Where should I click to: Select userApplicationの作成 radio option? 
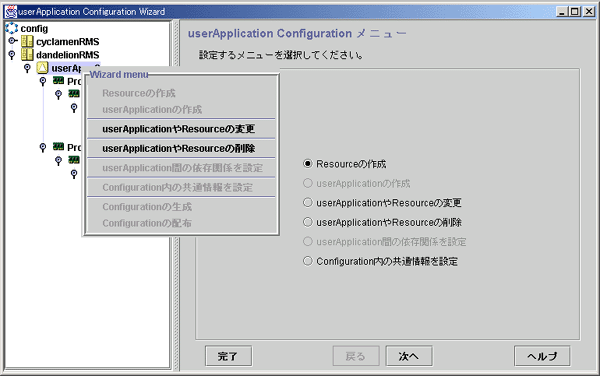308,183
